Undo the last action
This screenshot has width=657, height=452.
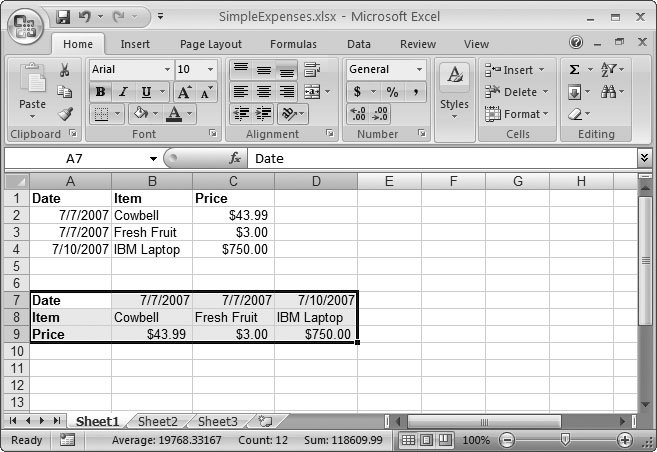coord(85,17)
